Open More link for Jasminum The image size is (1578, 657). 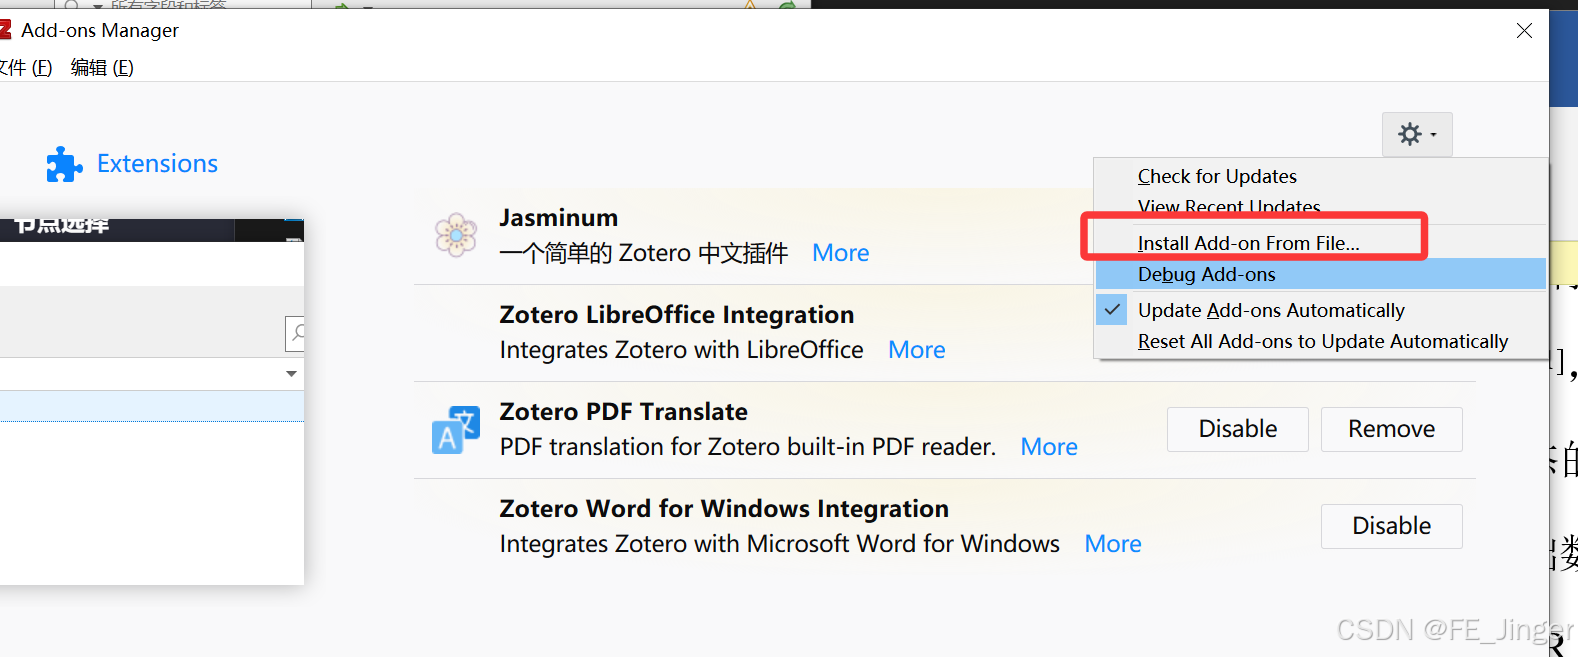click(841, 253)
